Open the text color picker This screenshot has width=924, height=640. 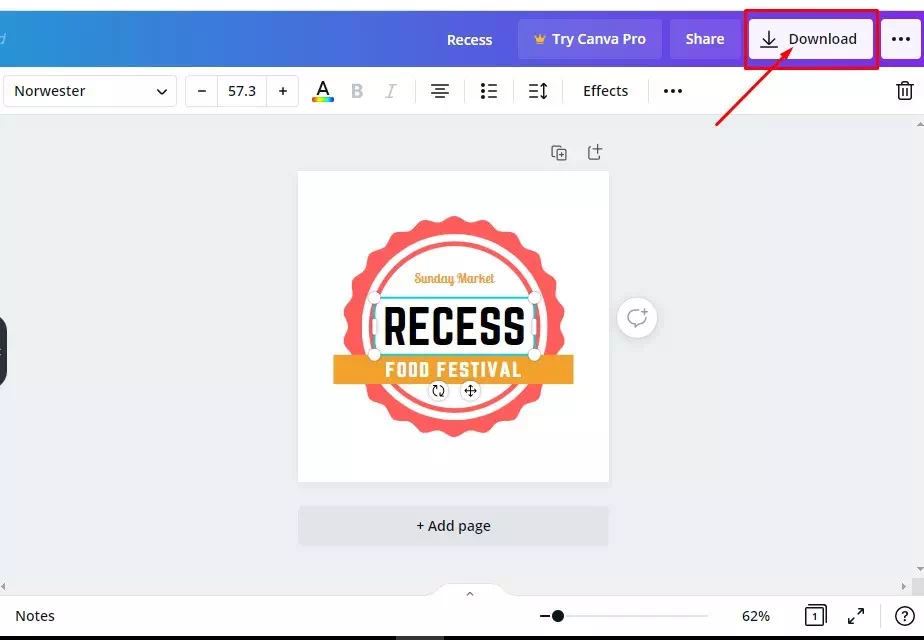322,91
